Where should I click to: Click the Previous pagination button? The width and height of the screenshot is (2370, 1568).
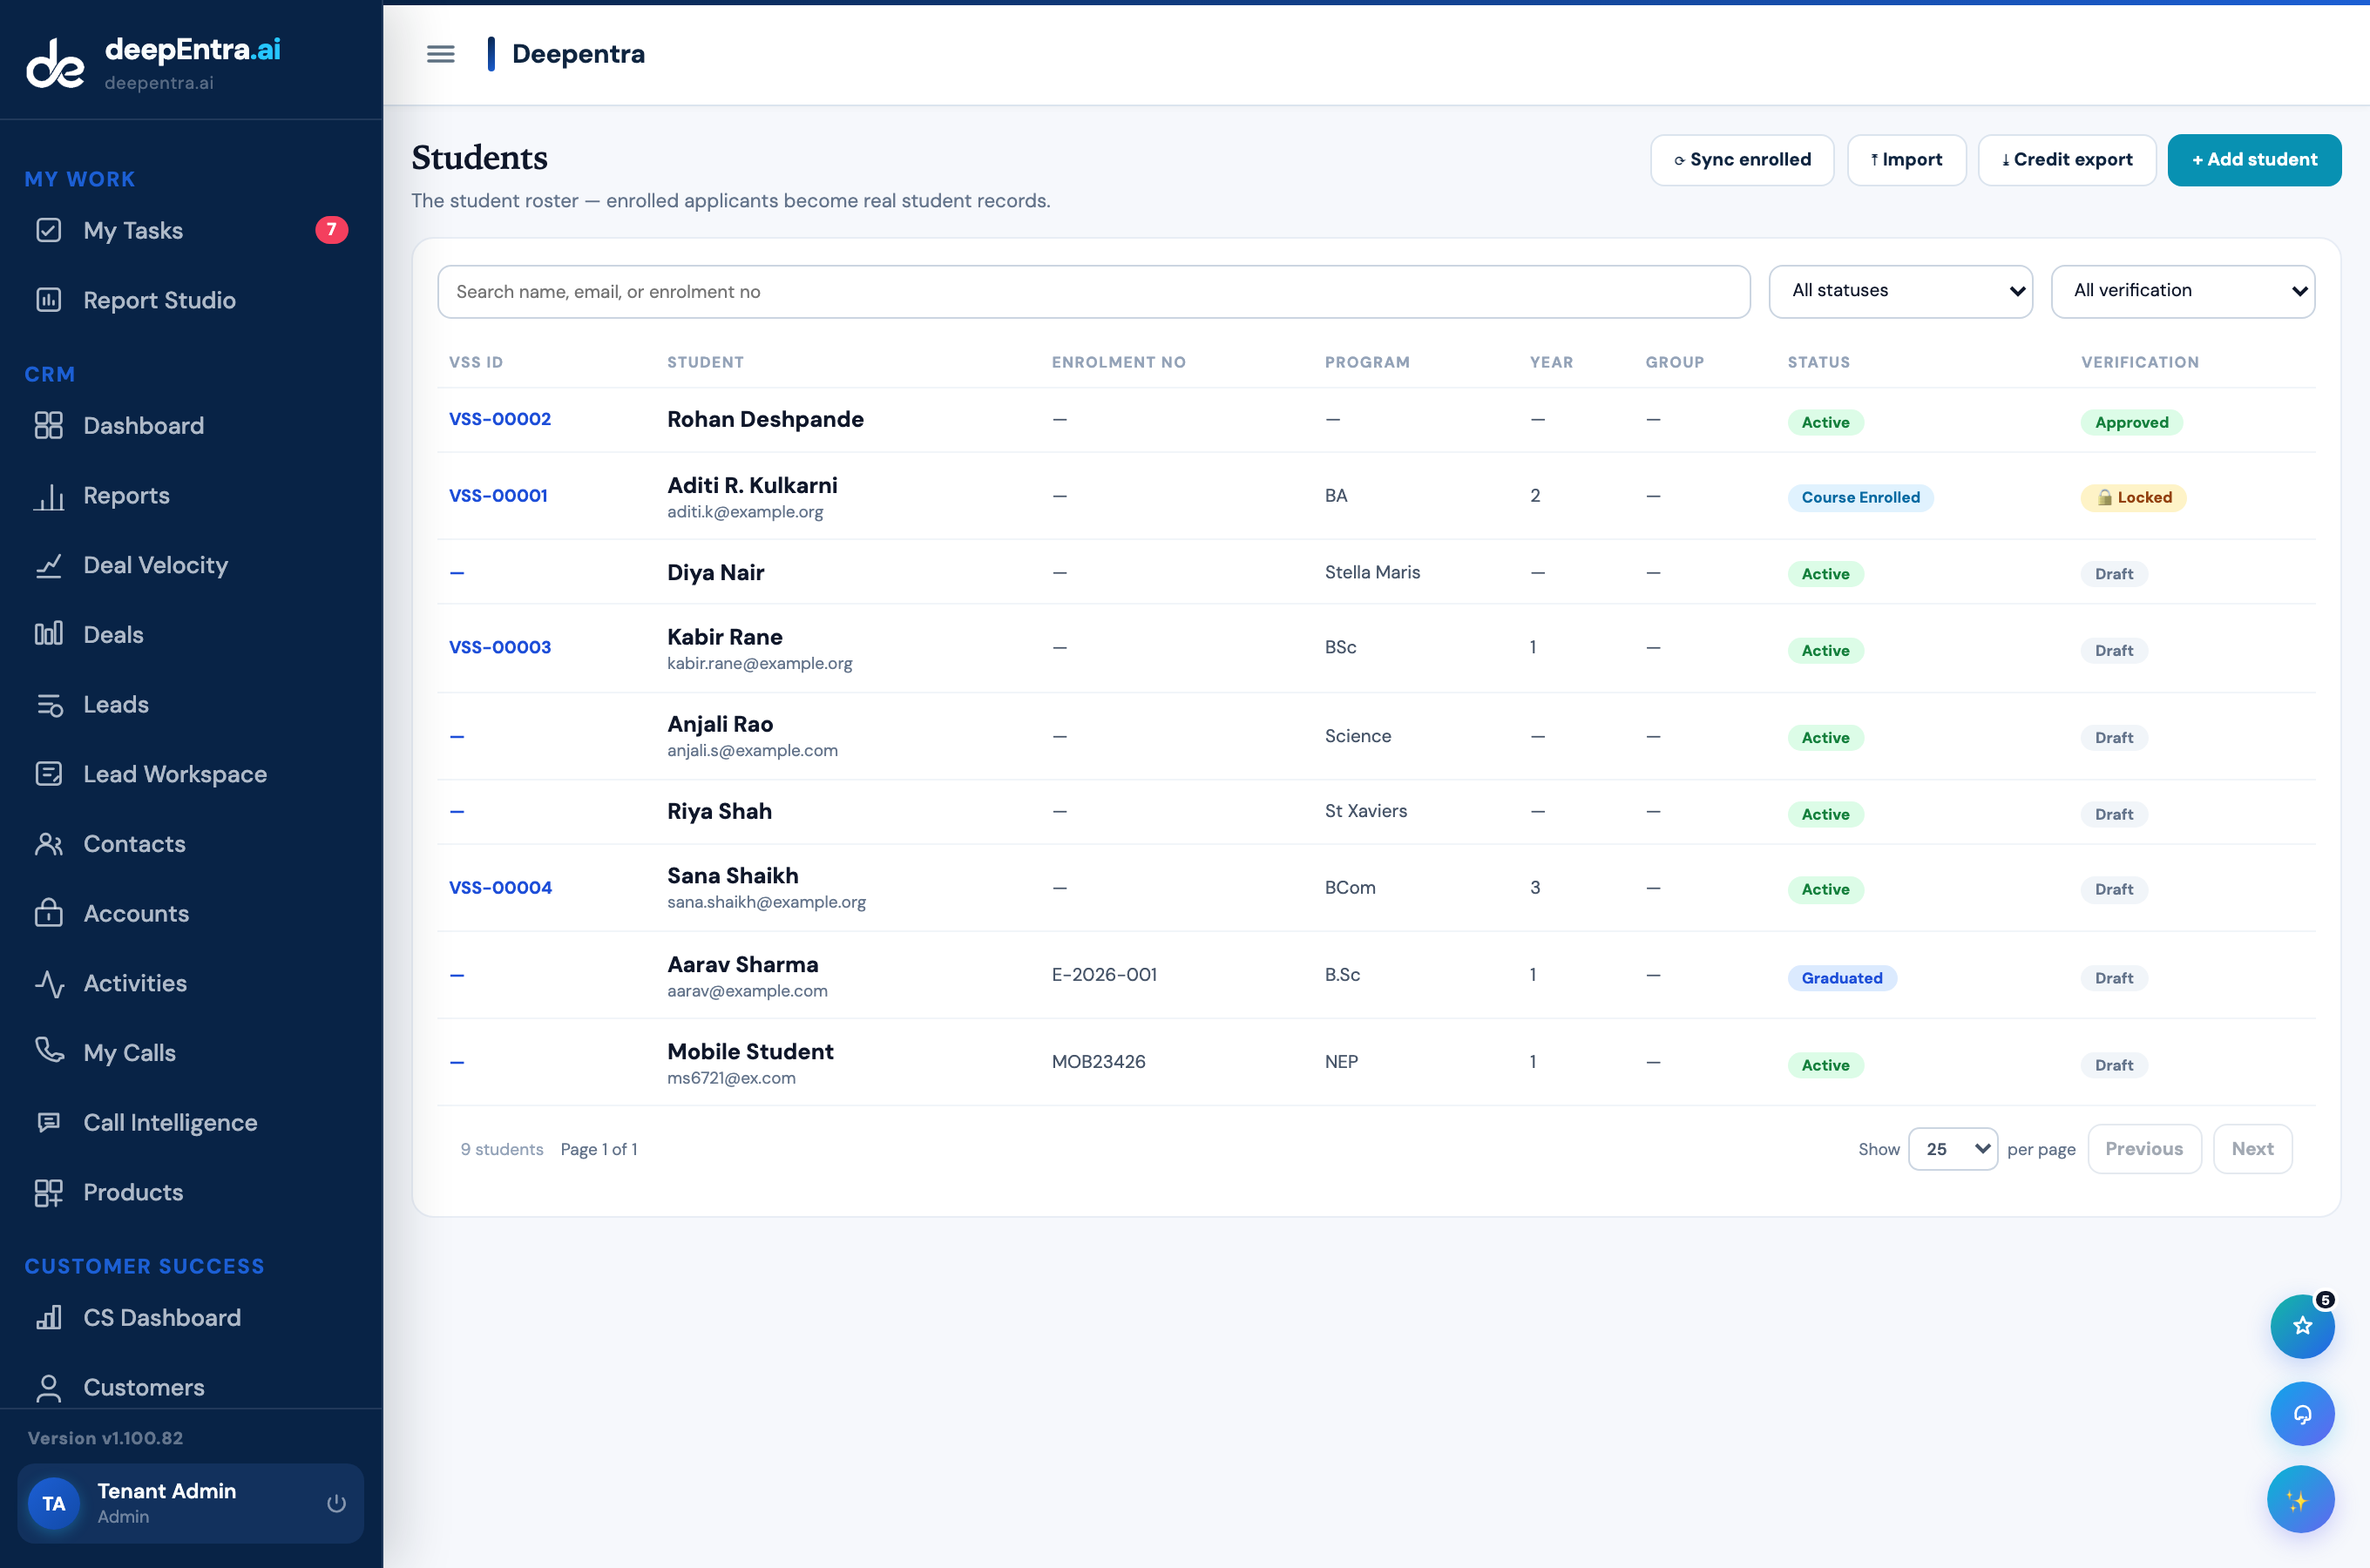[2144, 1149]
